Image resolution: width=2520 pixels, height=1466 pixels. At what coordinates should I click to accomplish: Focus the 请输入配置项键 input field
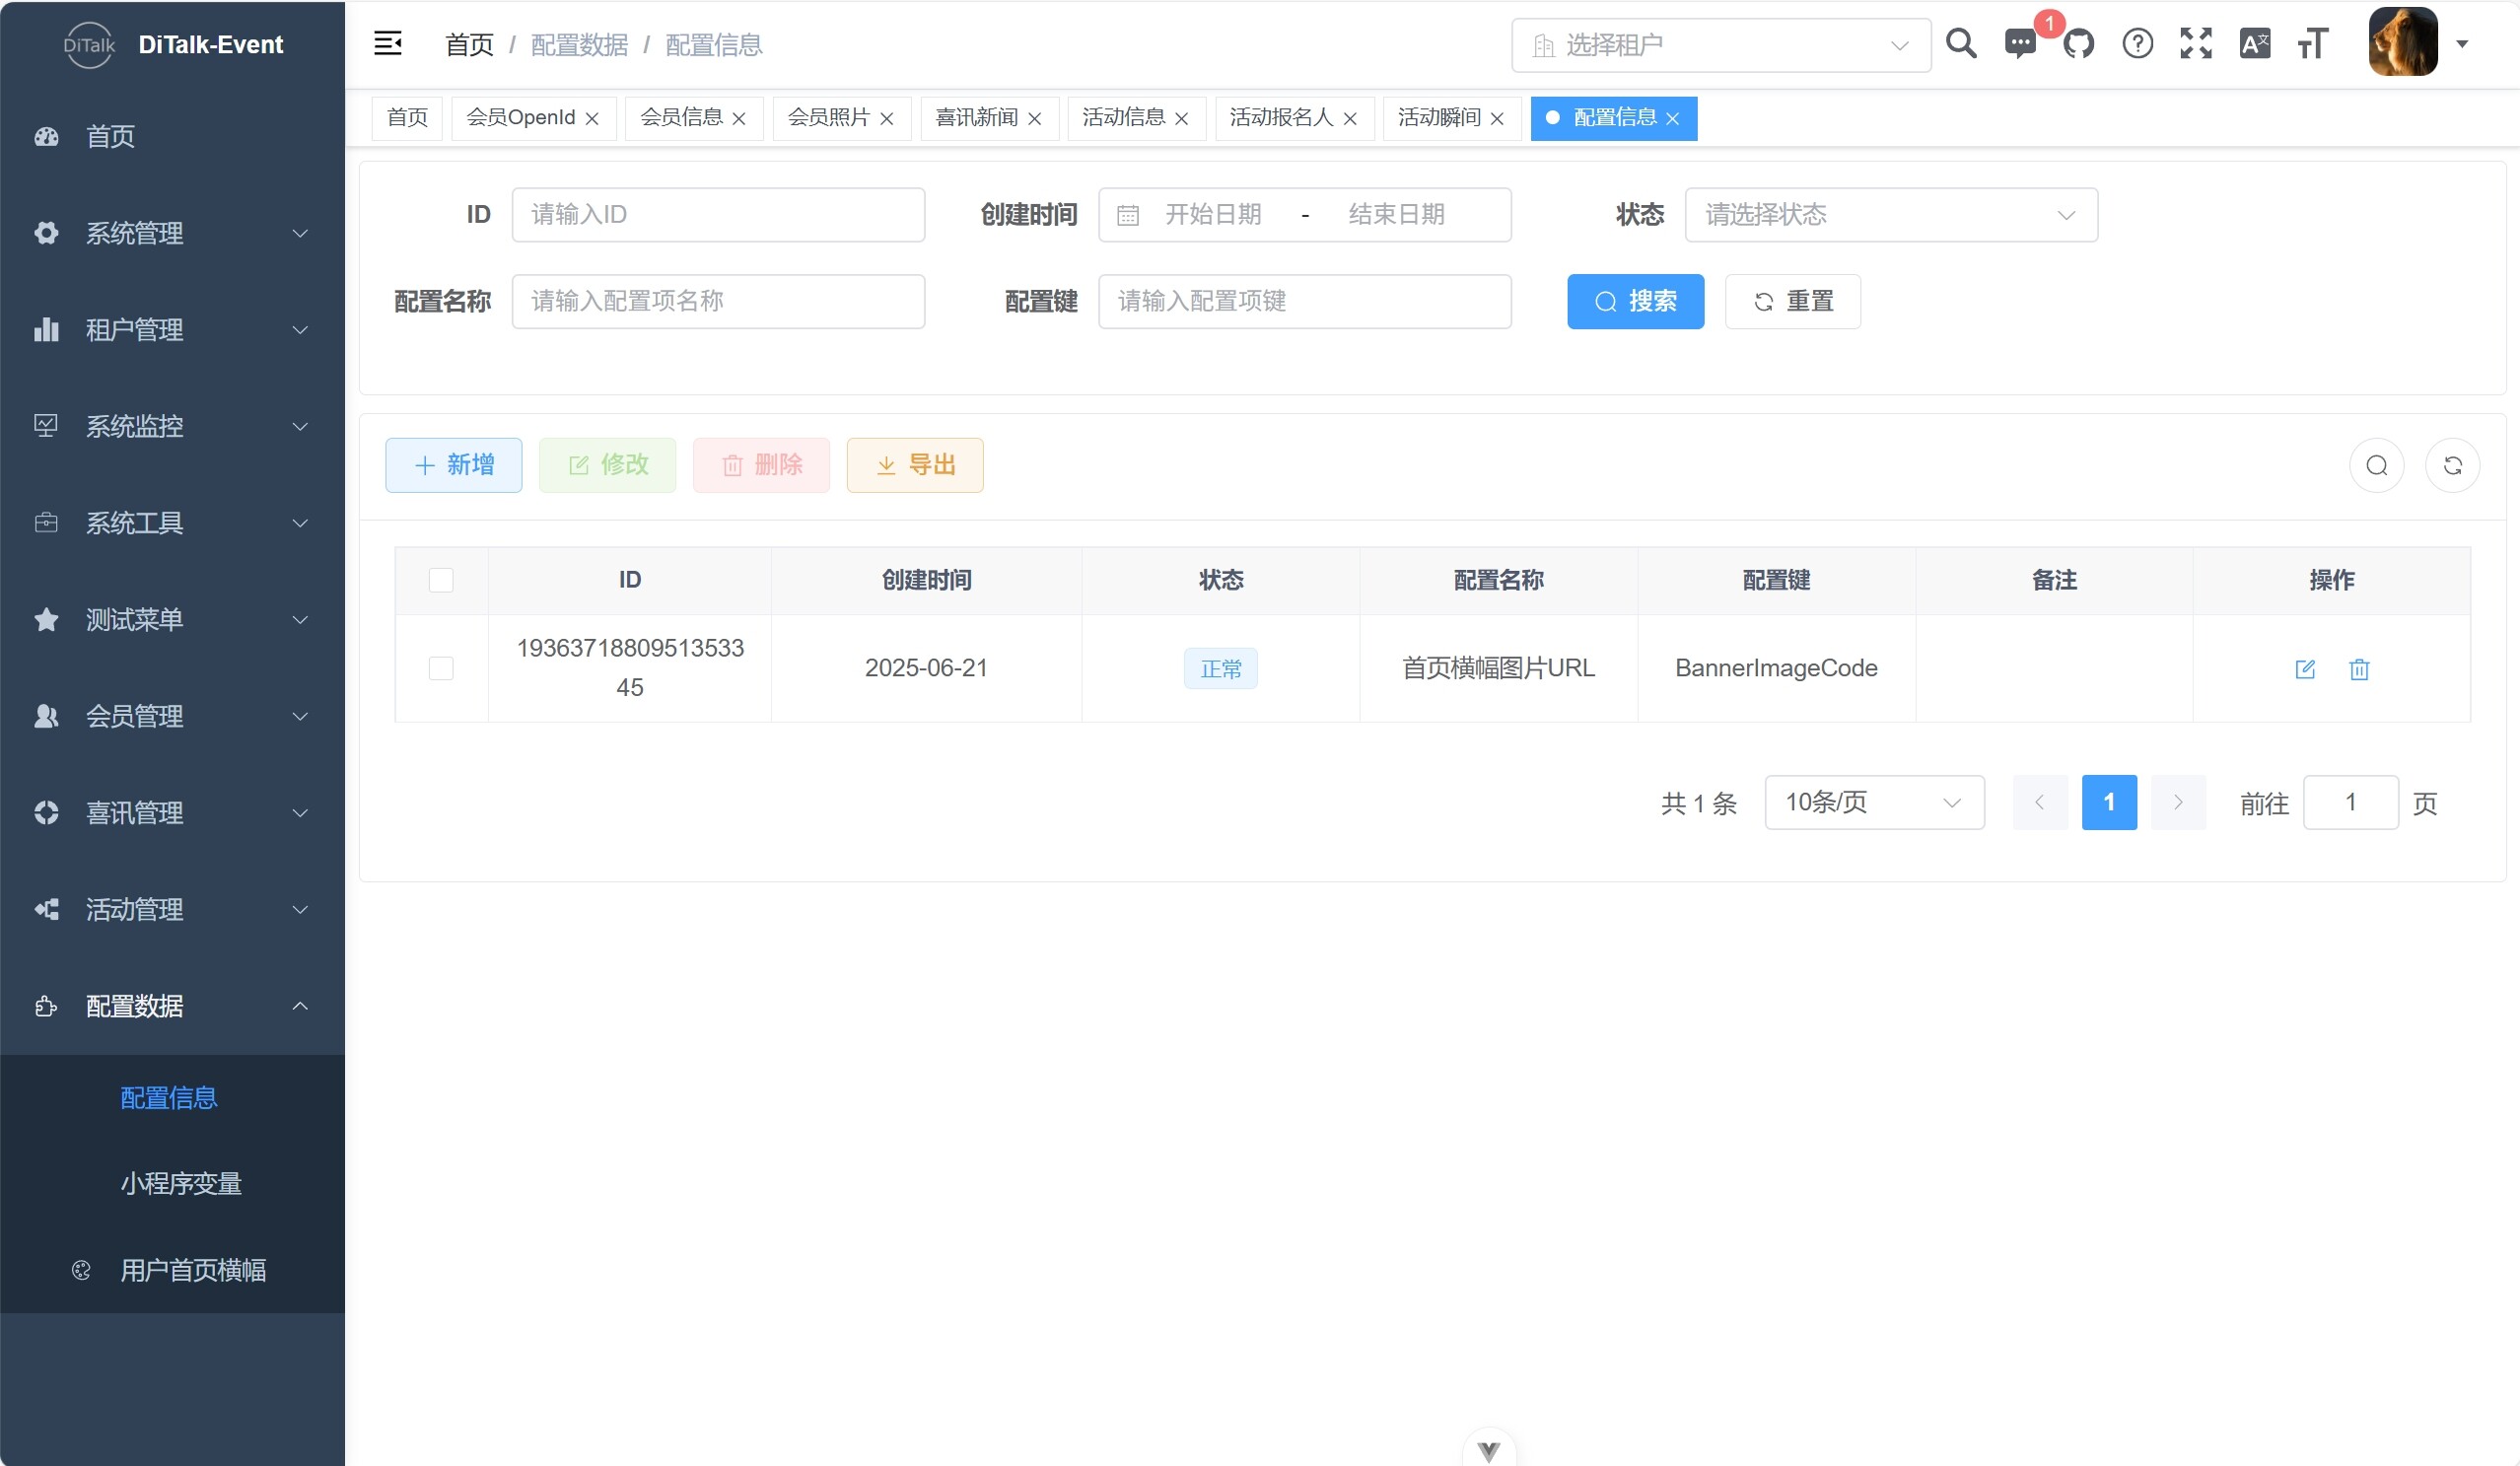1304,301
